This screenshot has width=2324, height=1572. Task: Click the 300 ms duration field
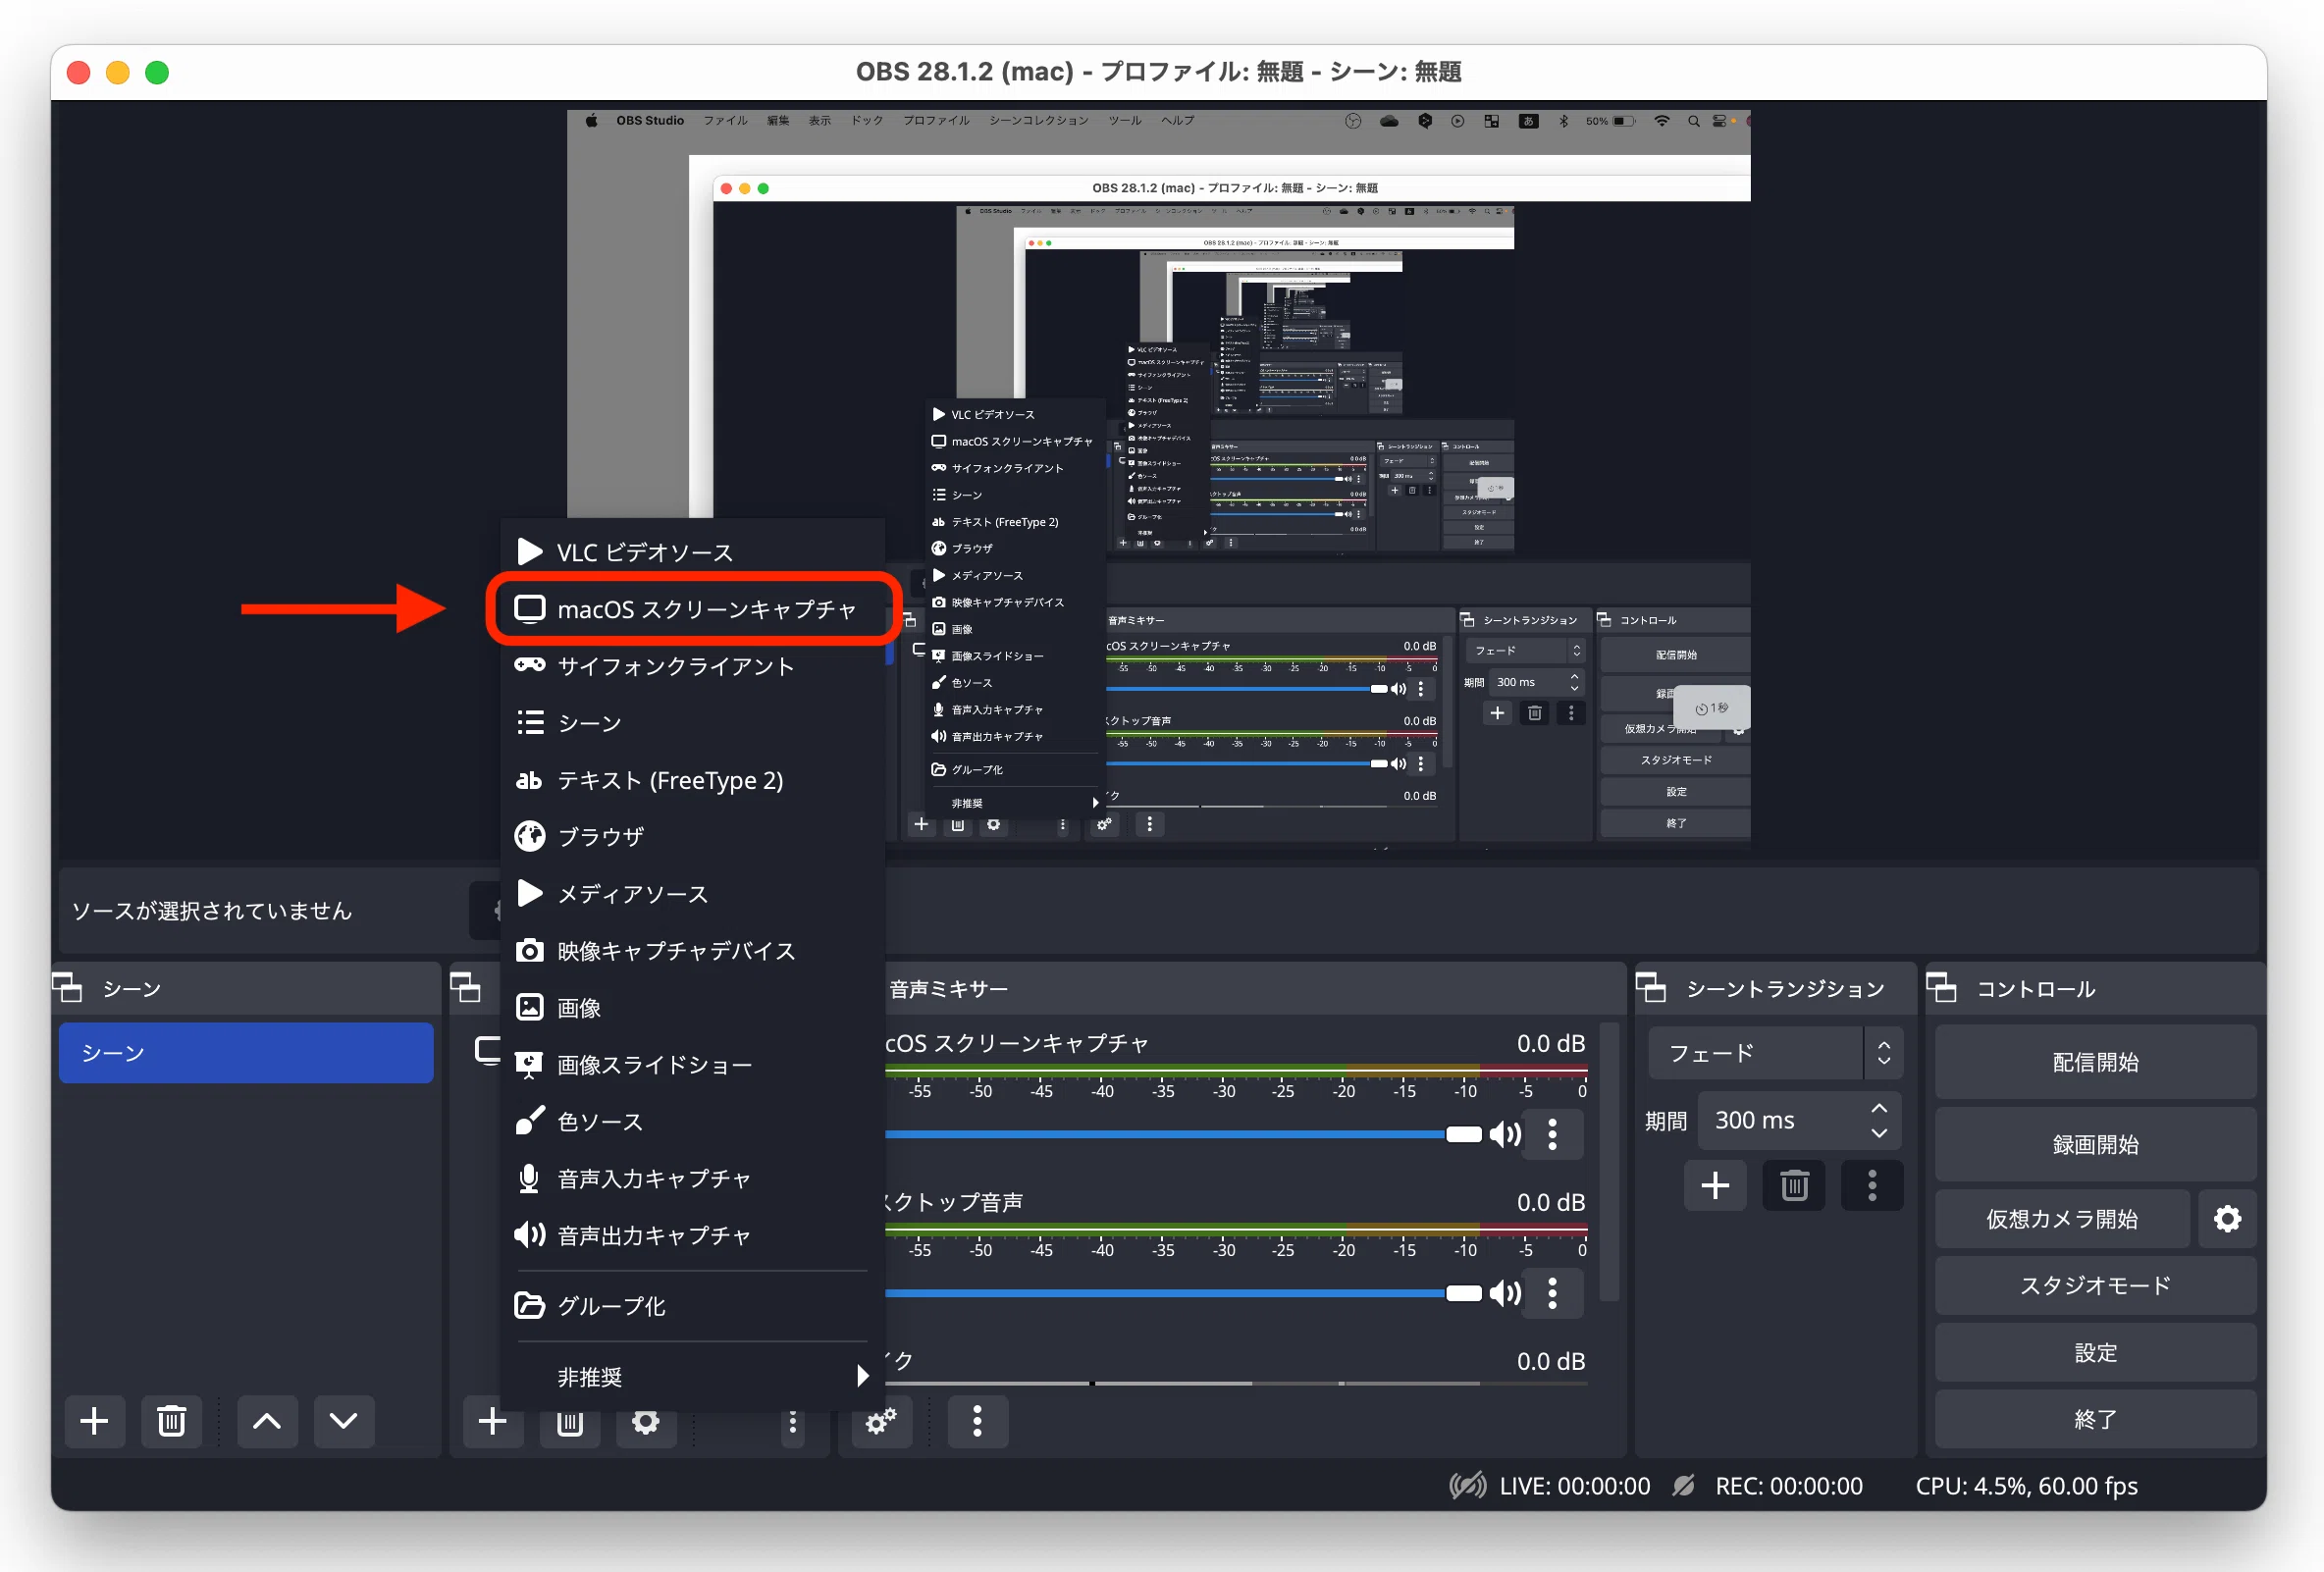[1784, 1120]
